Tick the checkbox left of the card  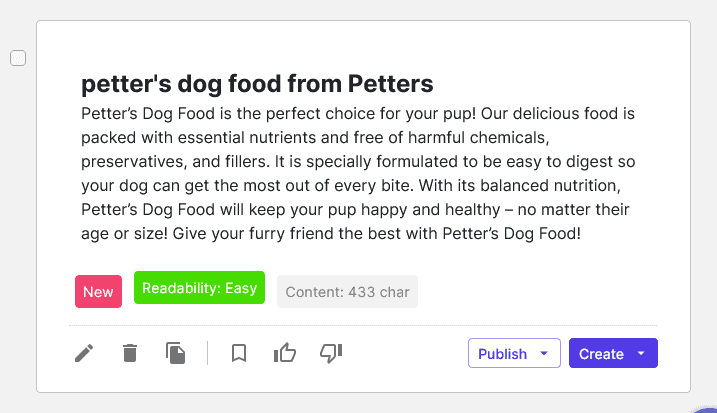point(18,58)
